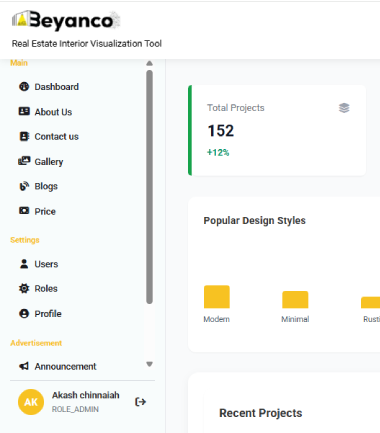Click the sidebar scroll down arrow
Image resolution: width=380 pixels, height=433 pixels.
click(149, 364)
